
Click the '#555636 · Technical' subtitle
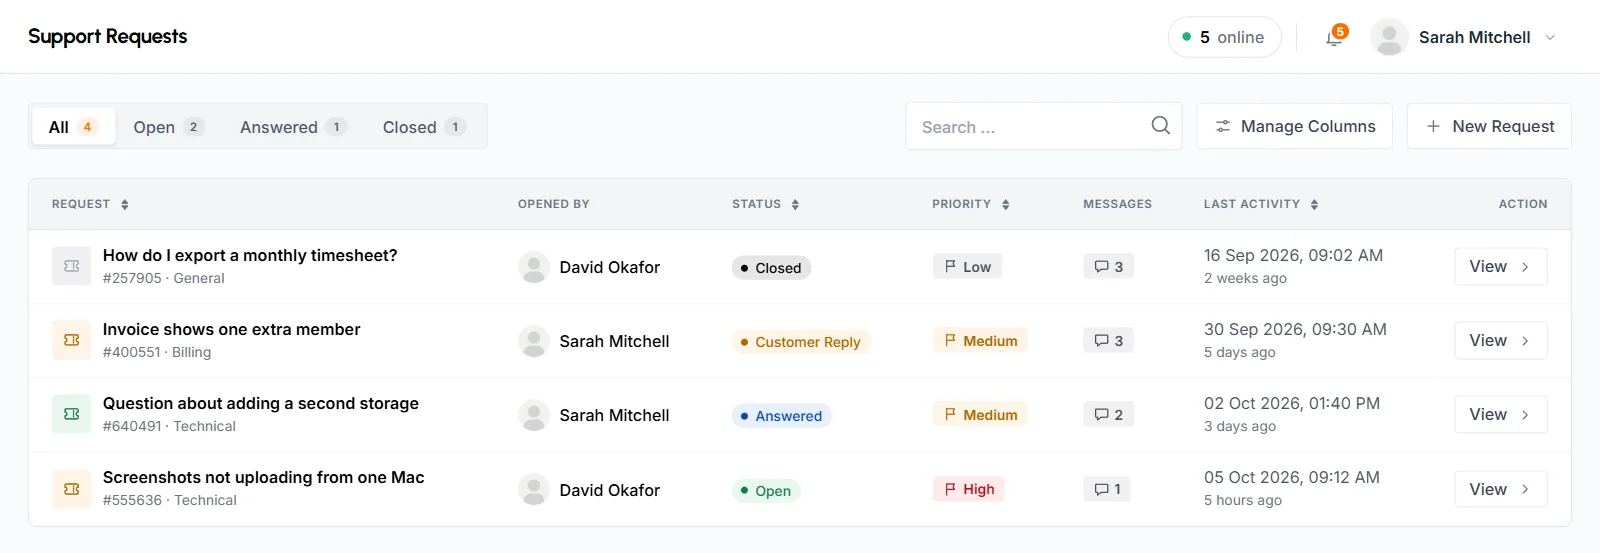point(170,500)
